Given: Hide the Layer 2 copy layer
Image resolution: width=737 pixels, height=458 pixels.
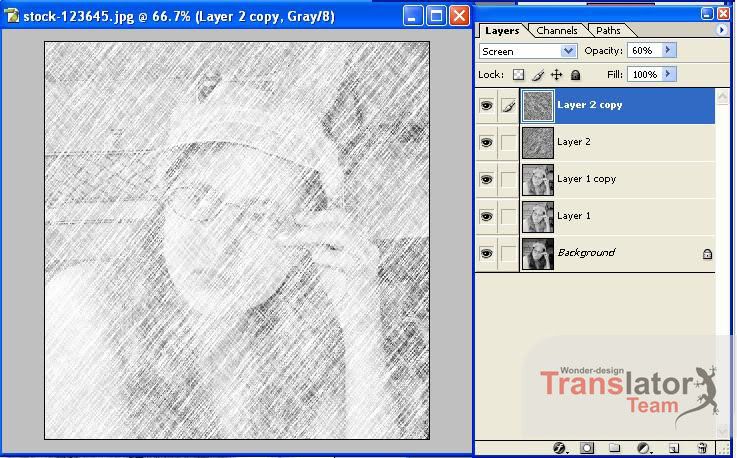Looking at the screenshot, I should pyautogui.click(x=486, y=105).
